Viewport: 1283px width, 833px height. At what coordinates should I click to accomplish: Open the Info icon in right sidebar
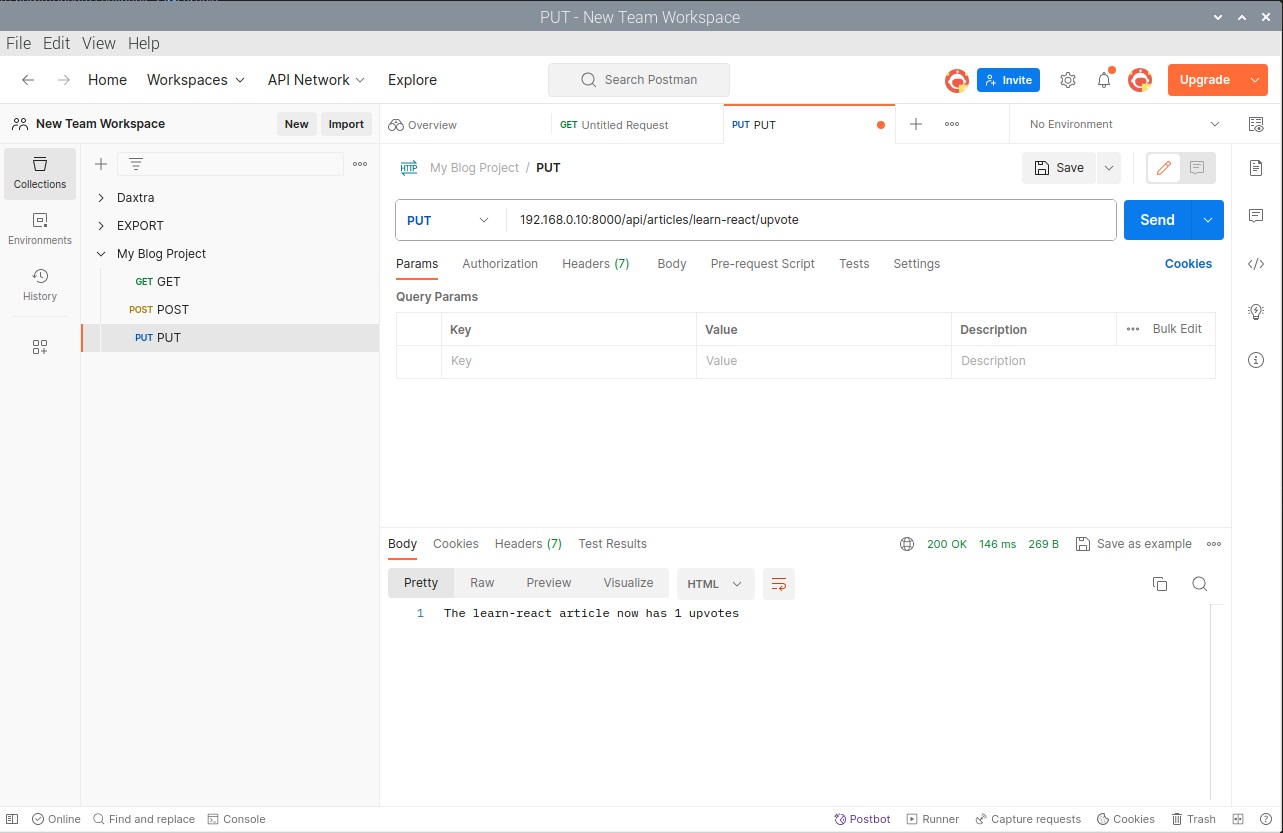pos(1257,360)
